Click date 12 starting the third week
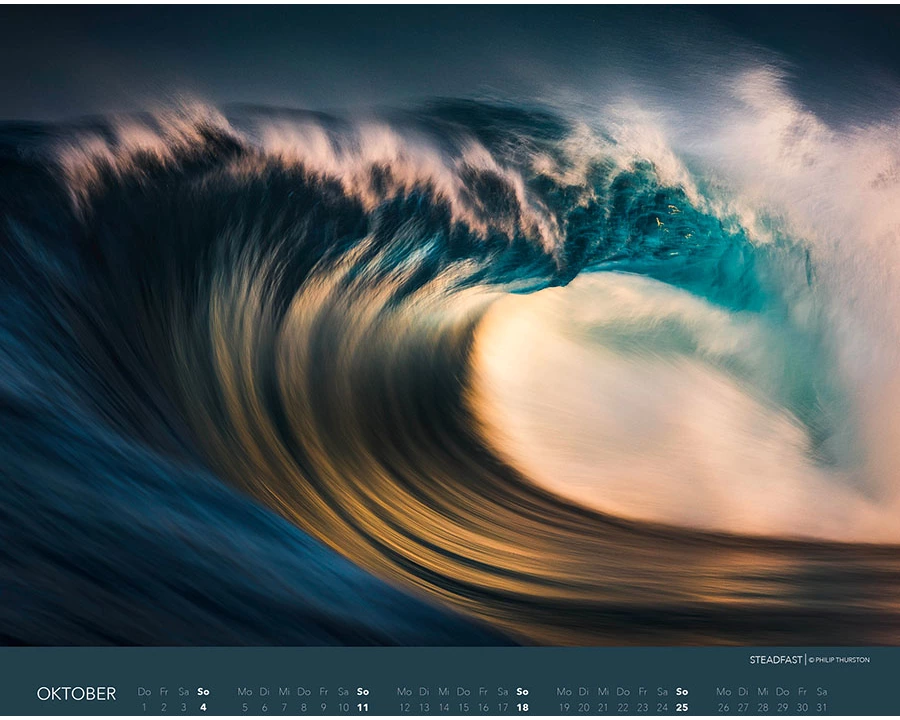Viewport: 900px width, 720px height. pyautogui.click(x=404, y=707)
